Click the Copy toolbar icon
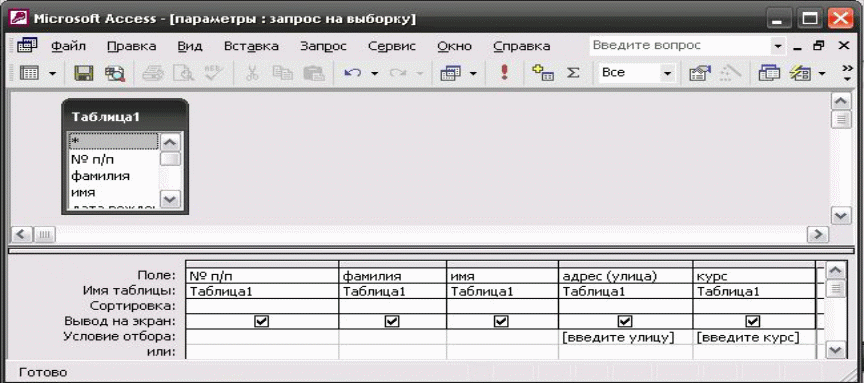The image size is (864, 384). coord(283,73)
